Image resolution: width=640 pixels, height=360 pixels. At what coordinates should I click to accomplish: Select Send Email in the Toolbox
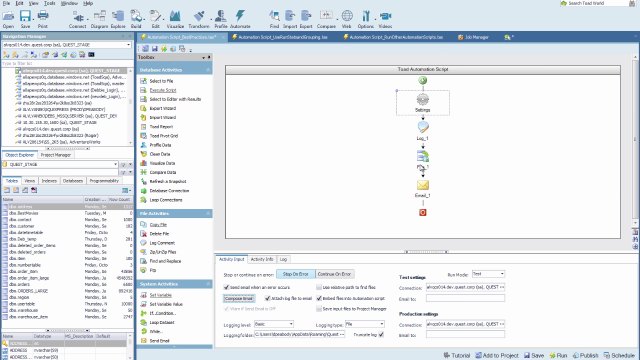(x=160, y=341)
